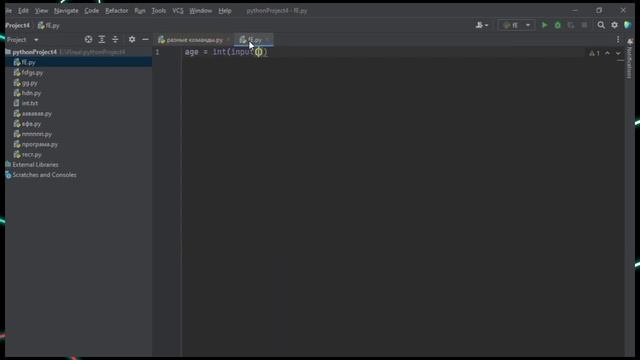
Task: Click the warning count indicator
Action: [594, 53]
